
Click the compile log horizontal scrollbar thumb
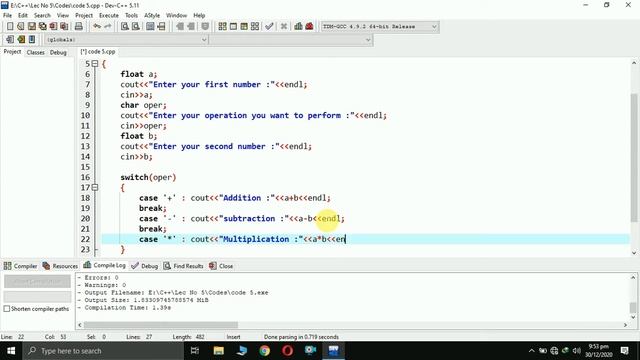160,325
